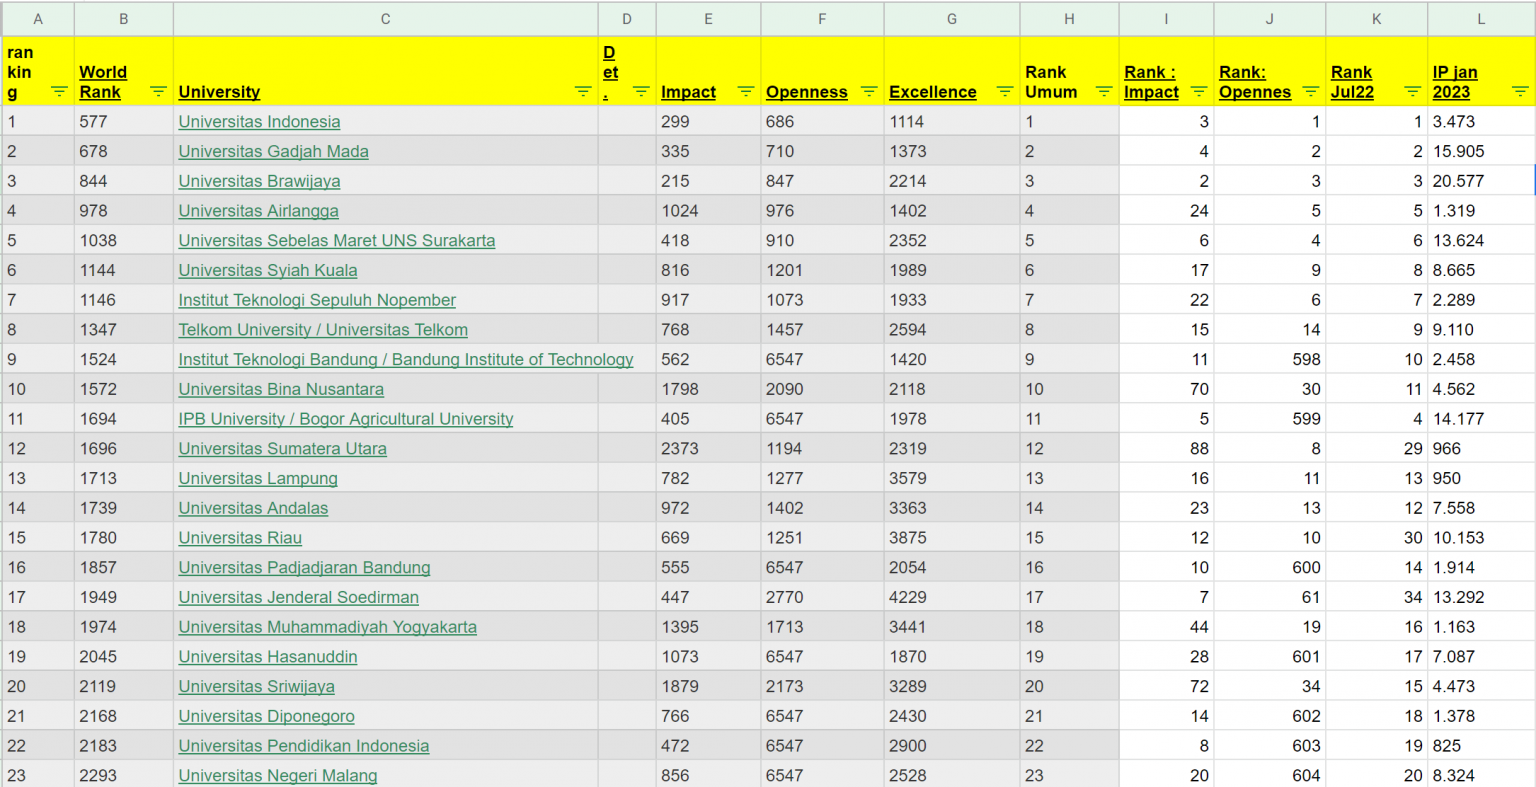Open the Universitas Indonesia link

(x=259, y=122)
